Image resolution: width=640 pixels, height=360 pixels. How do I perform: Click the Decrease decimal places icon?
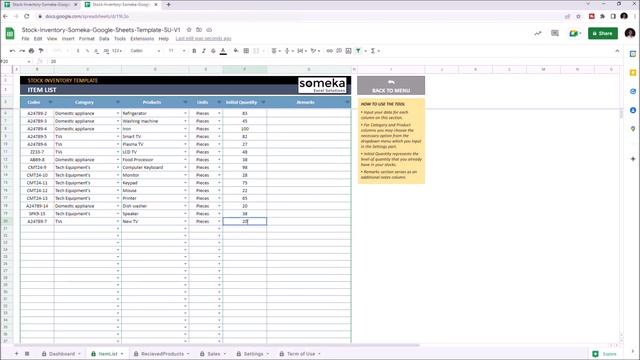pyautogui.click(x=97, y=51)
